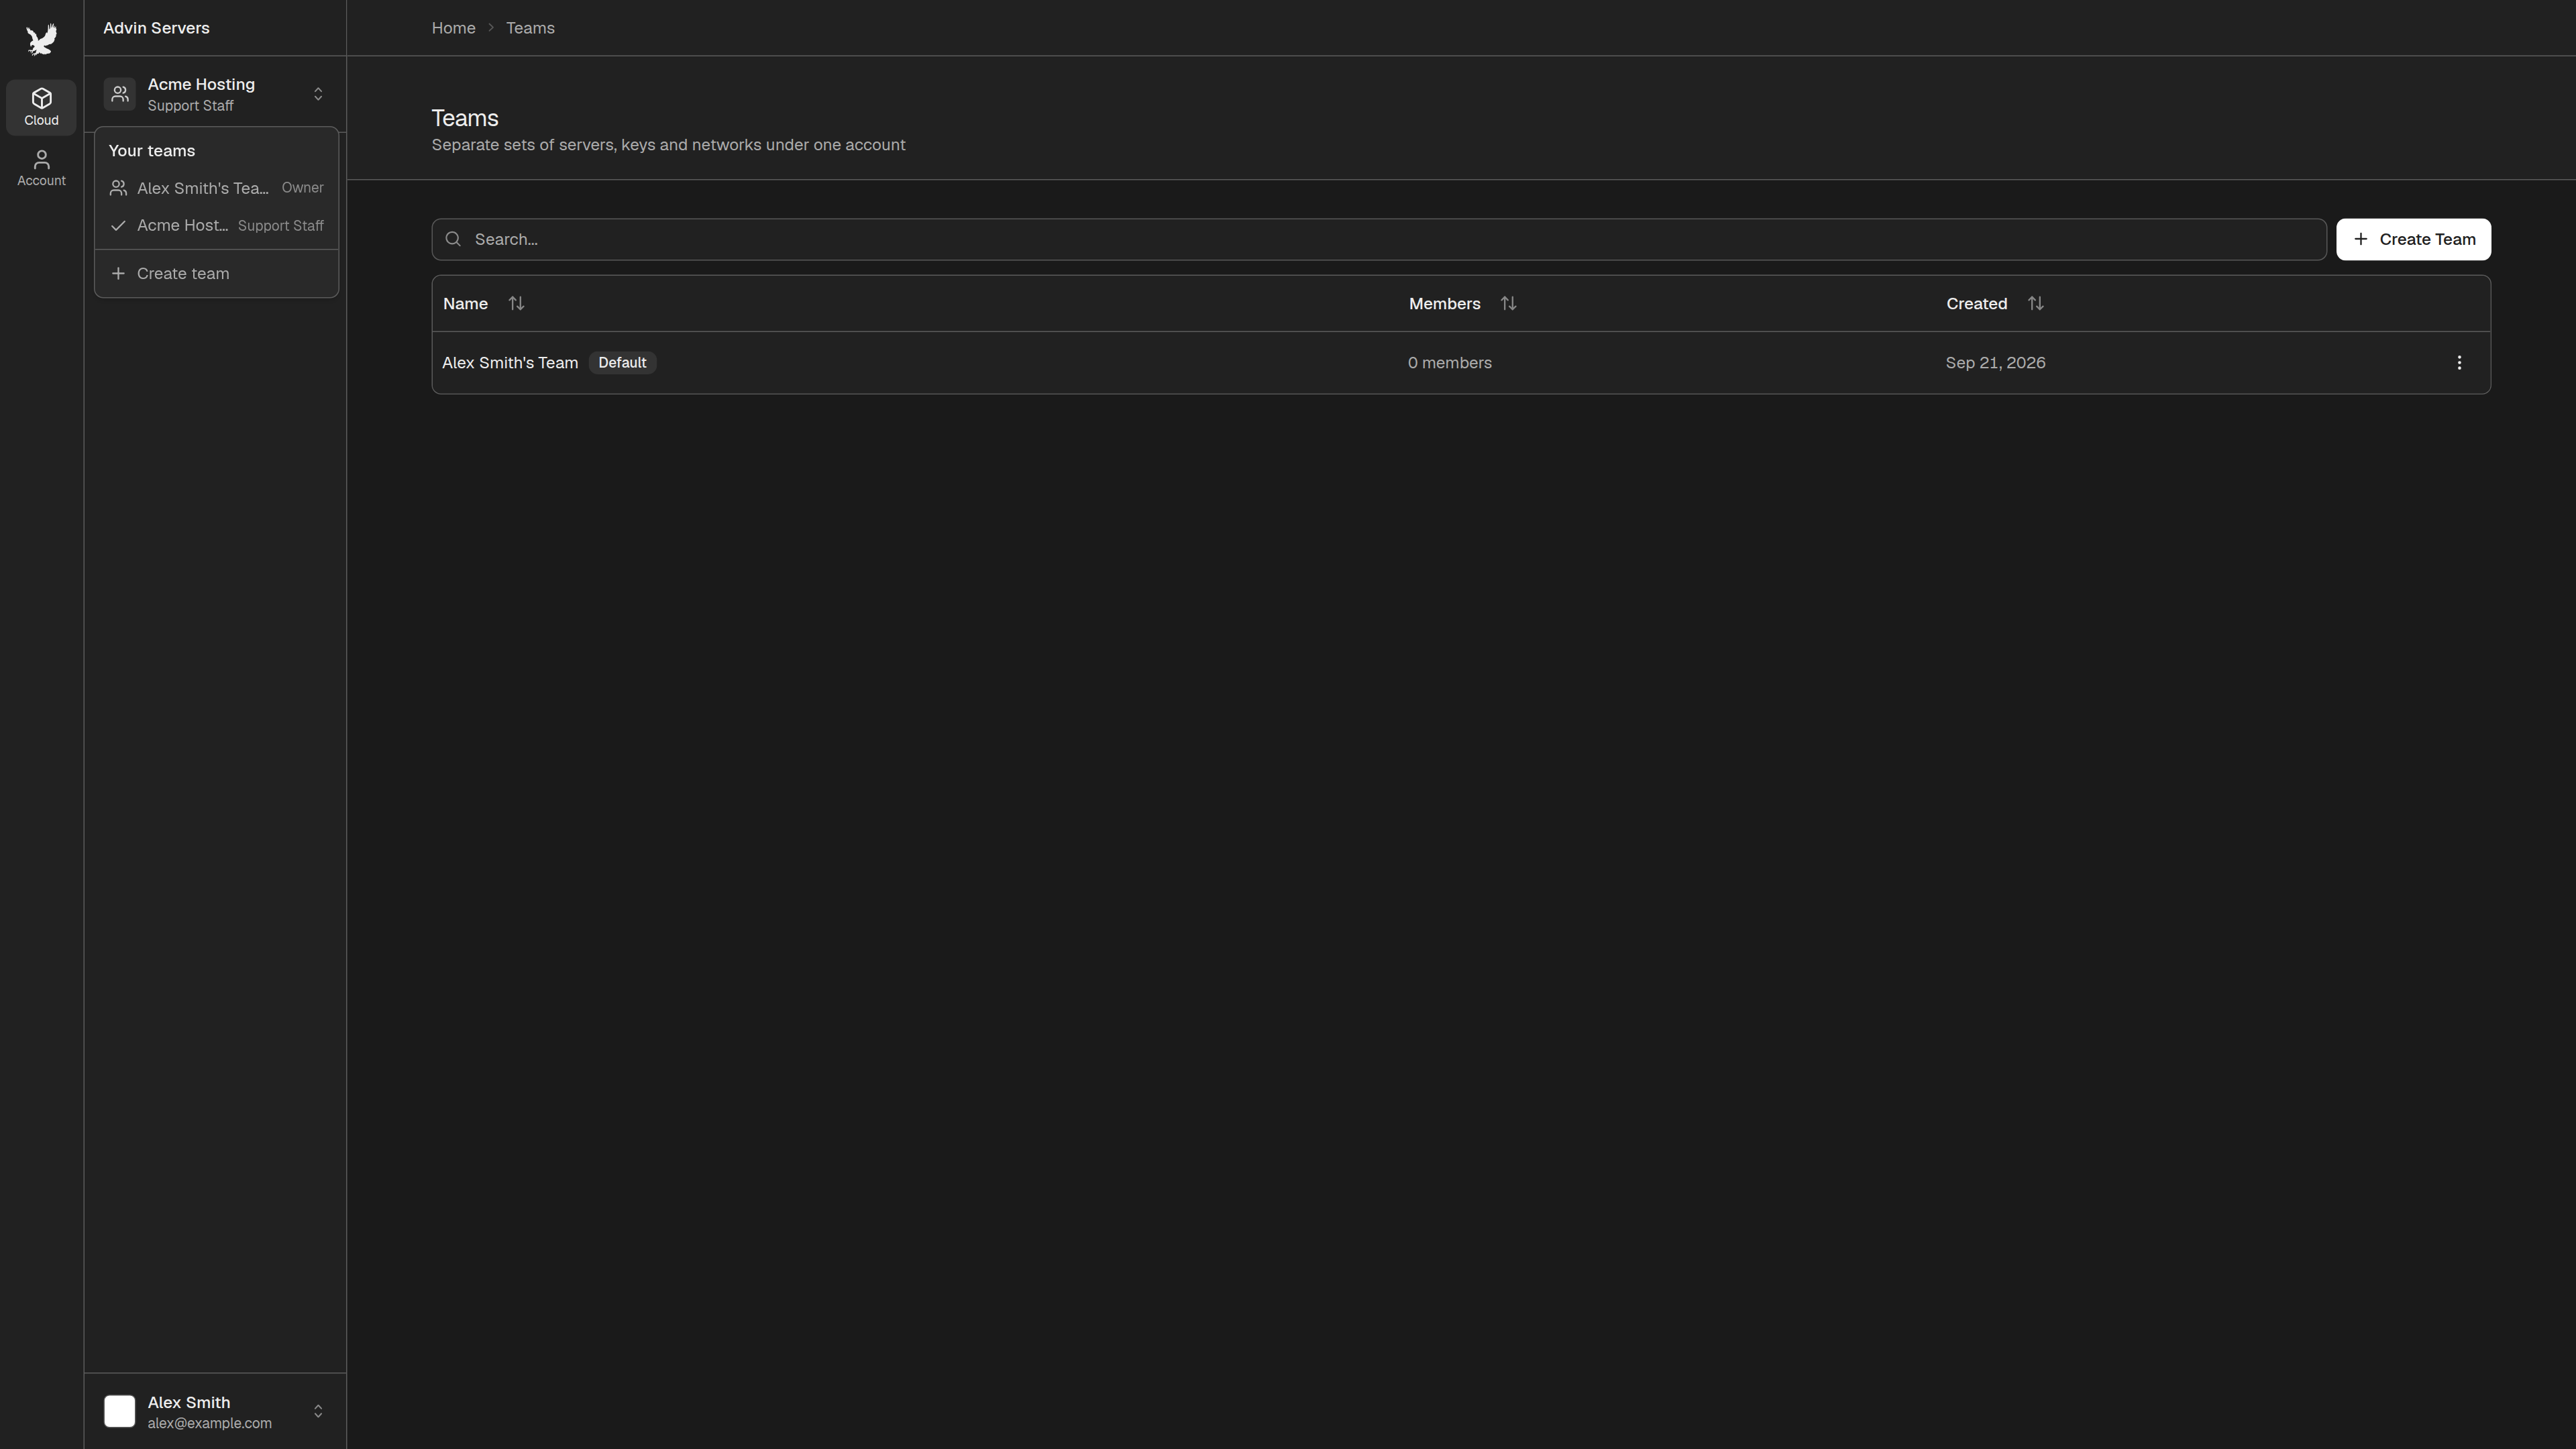Open the Alex Smith's Team table row
The width and height of the screenshot is (2576, 1449).
point(1461,363)
